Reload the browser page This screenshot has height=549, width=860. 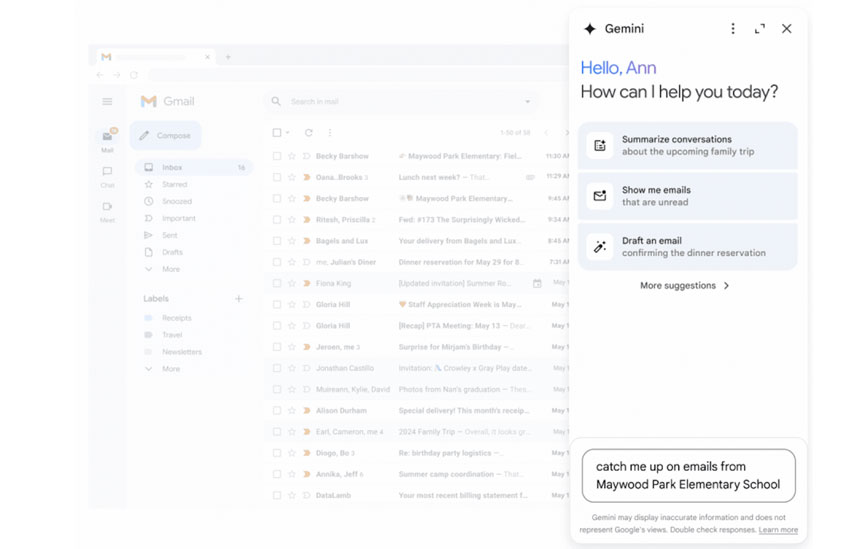click(x=134, y=75)
